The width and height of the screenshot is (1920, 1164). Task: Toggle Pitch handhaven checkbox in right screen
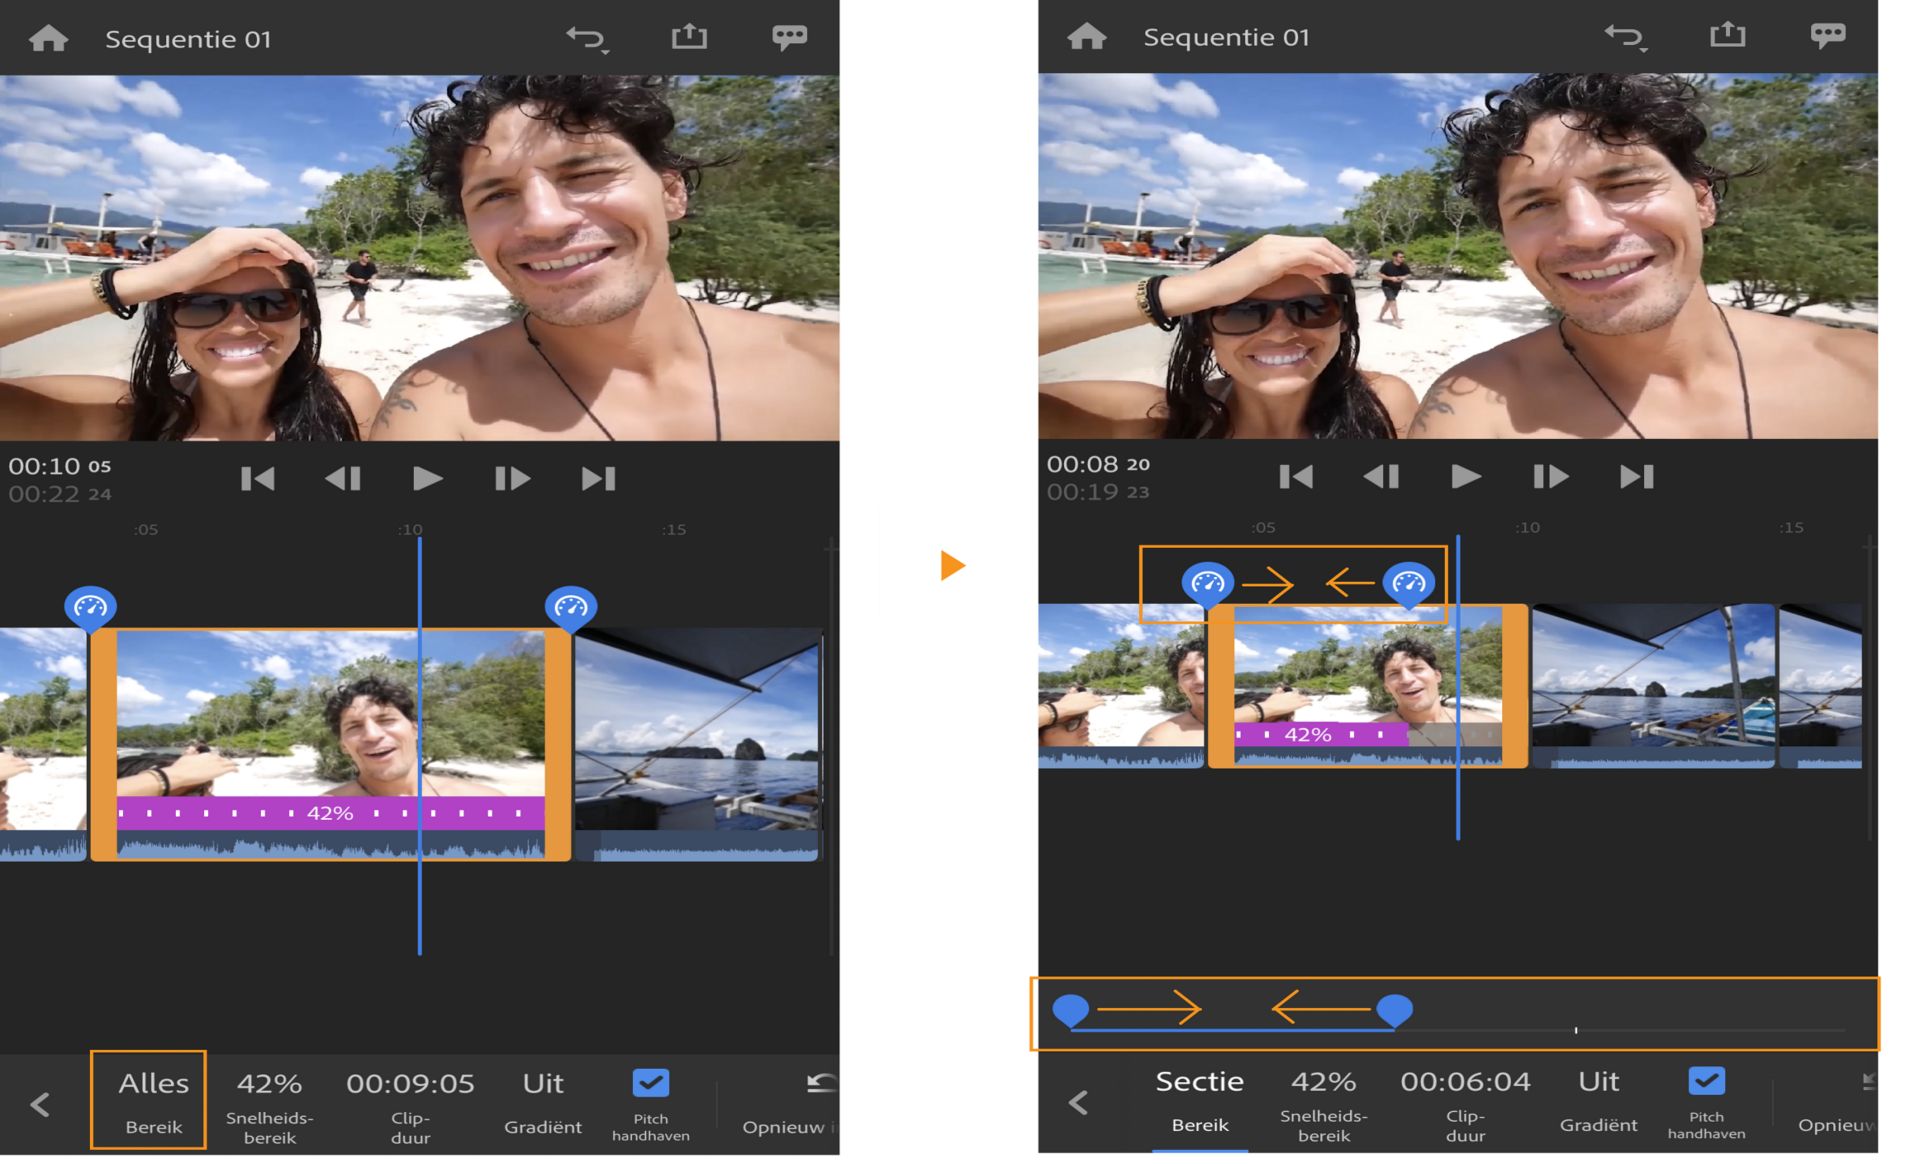click(1706, 1082)
